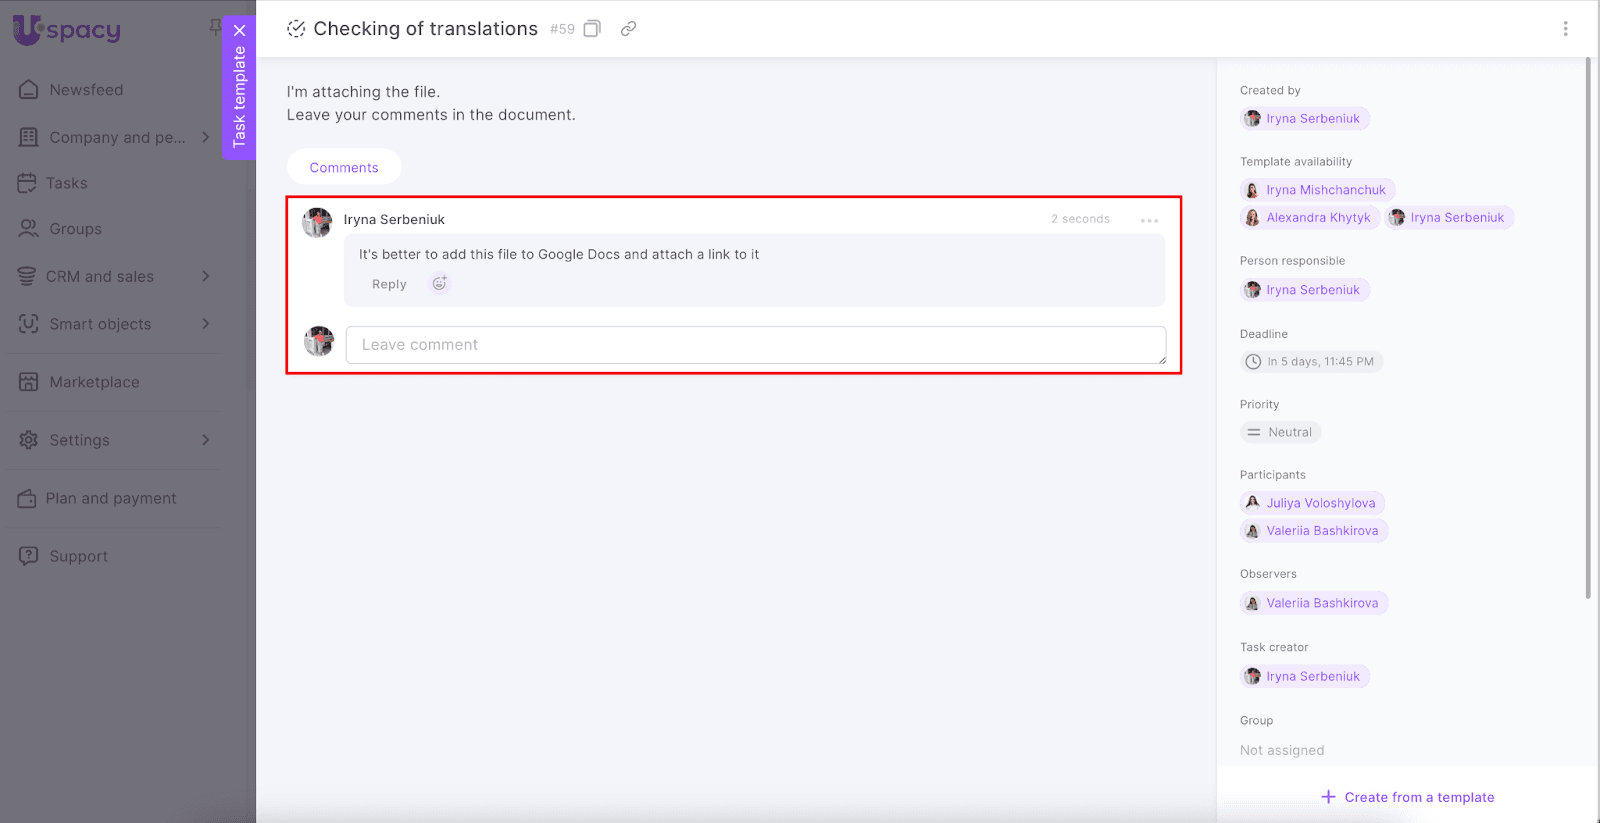Screen dimensions: 1600x823
Task: Change the Neutral priority setting
Action: point(1280,433)
